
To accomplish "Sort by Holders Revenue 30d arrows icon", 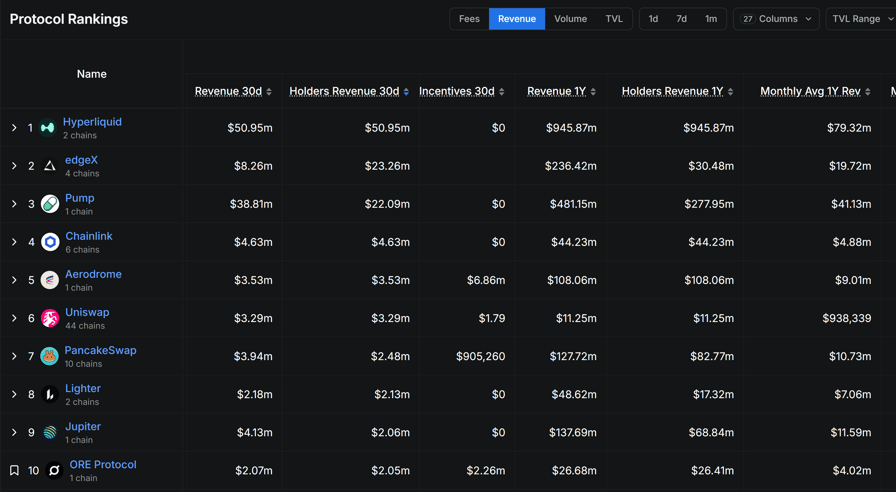I will (406, 91).
